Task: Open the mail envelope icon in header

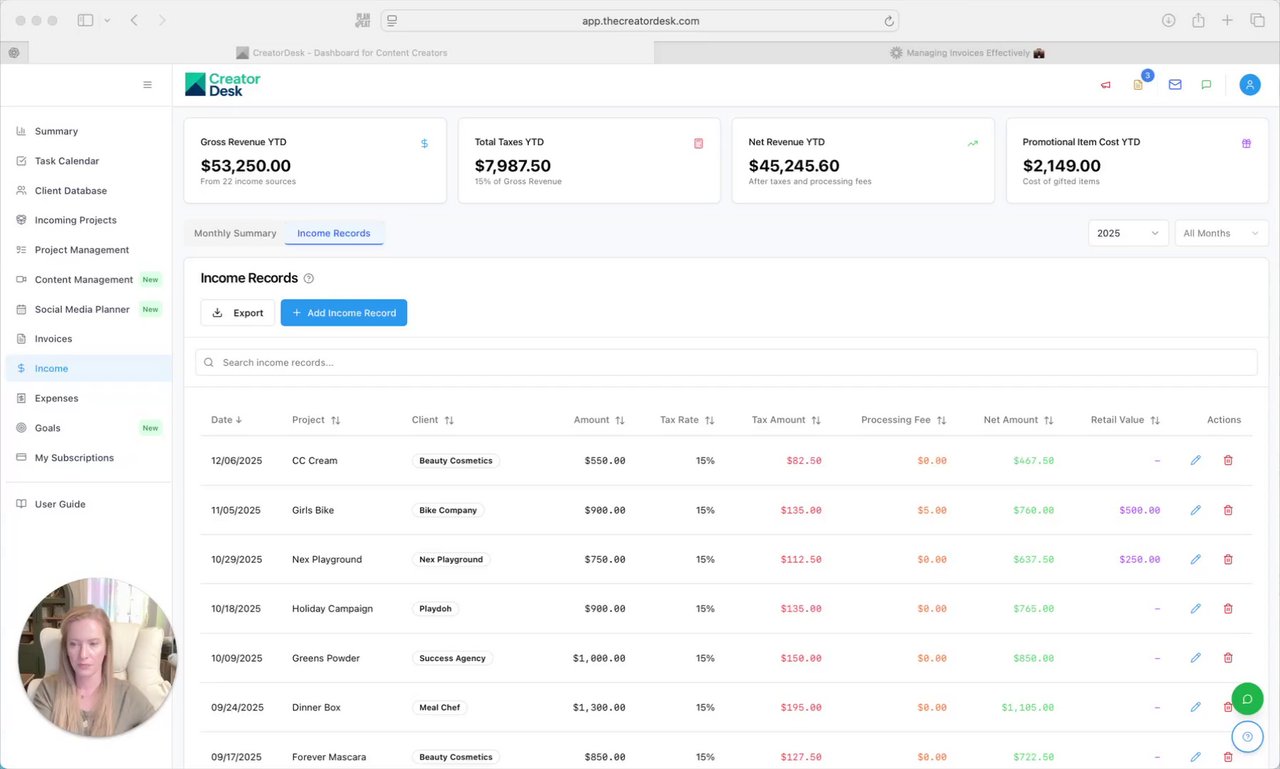Action: [1175, 85]
